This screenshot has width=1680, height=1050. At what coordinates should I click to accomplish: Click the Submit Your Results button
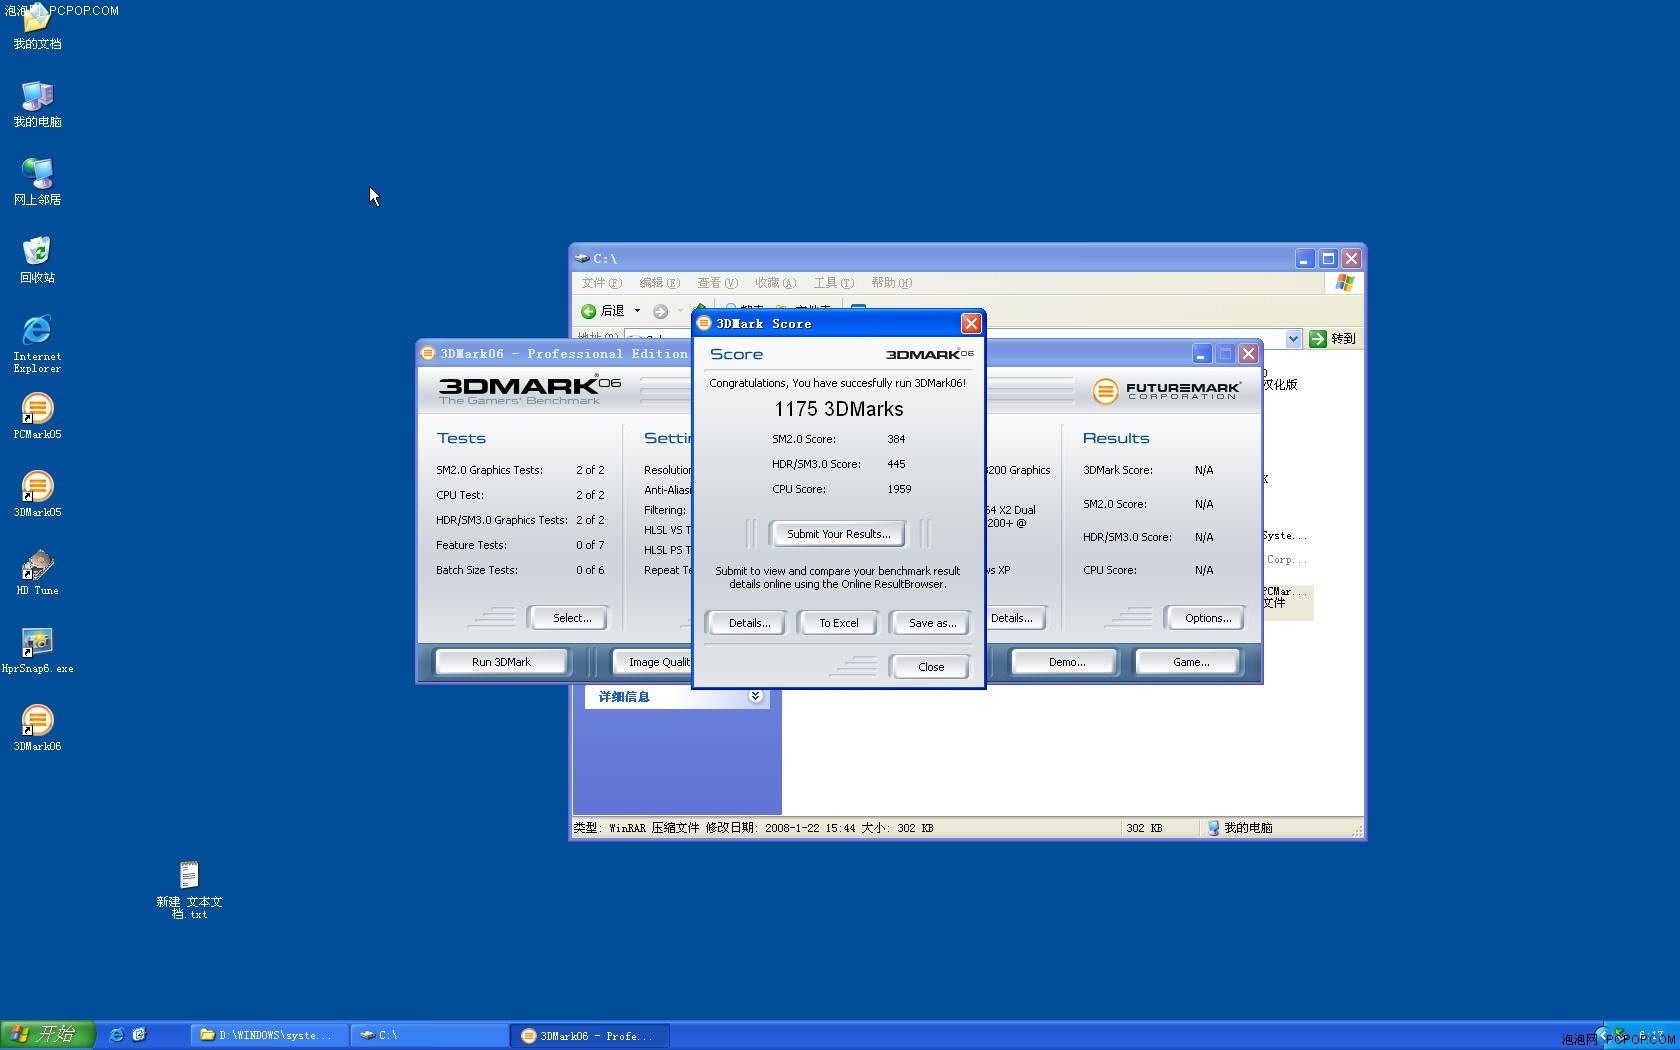click(x=838, y=534)
